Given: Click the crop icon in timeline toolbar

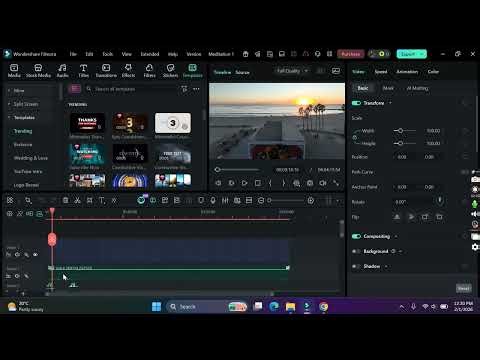Looking at the screenshot, I should (89, 200).
